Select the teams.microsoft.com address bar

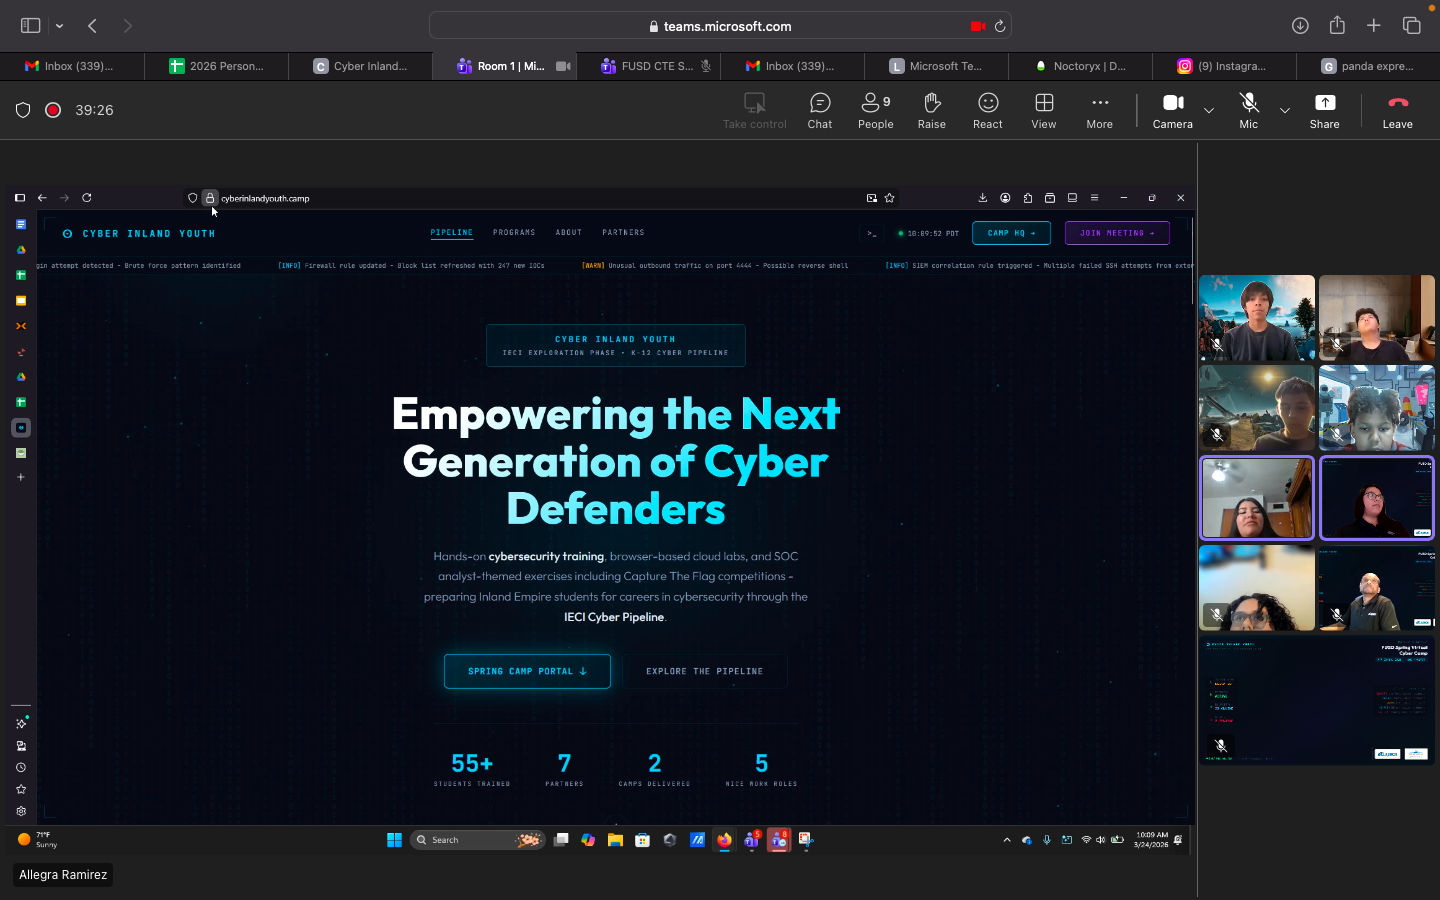pos(720,26)
